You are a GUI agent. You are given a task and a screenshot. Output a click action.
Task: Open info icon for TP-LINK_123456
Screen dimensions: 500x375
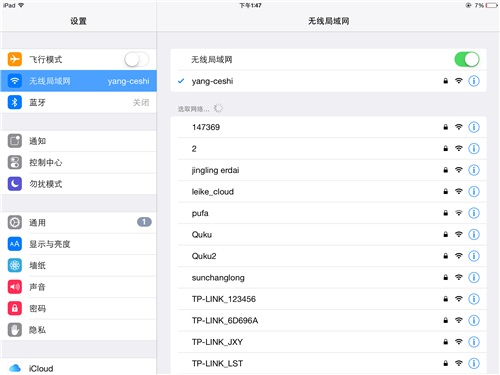point(474,299)
